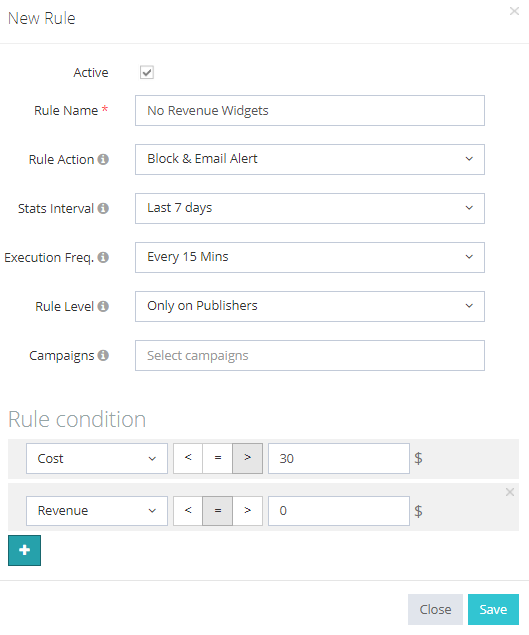Remove the Revenue condition row
Image resolution: width=529 pixels, height=635 pixels.
[510, 492]
